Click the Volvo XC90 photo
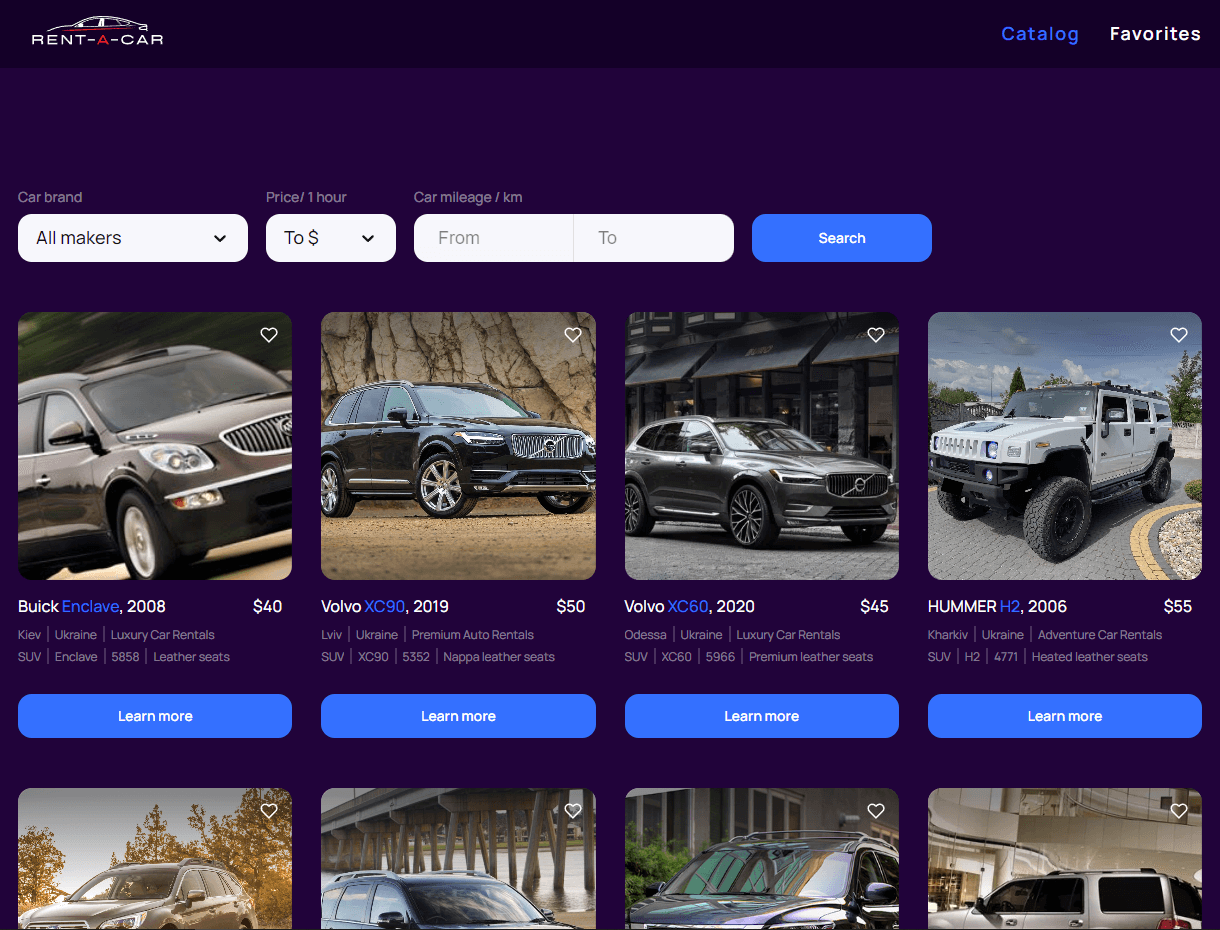The image size is (1220, 930). [458, 446]
